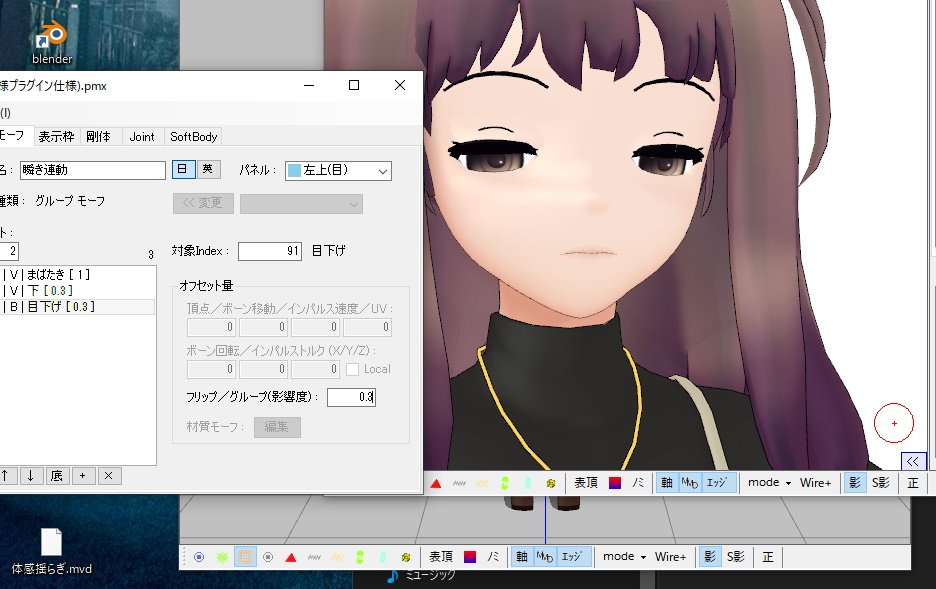Click the × delete button under the morph list
The width and height of the screenshot is (936, 589).
(109, 476)
